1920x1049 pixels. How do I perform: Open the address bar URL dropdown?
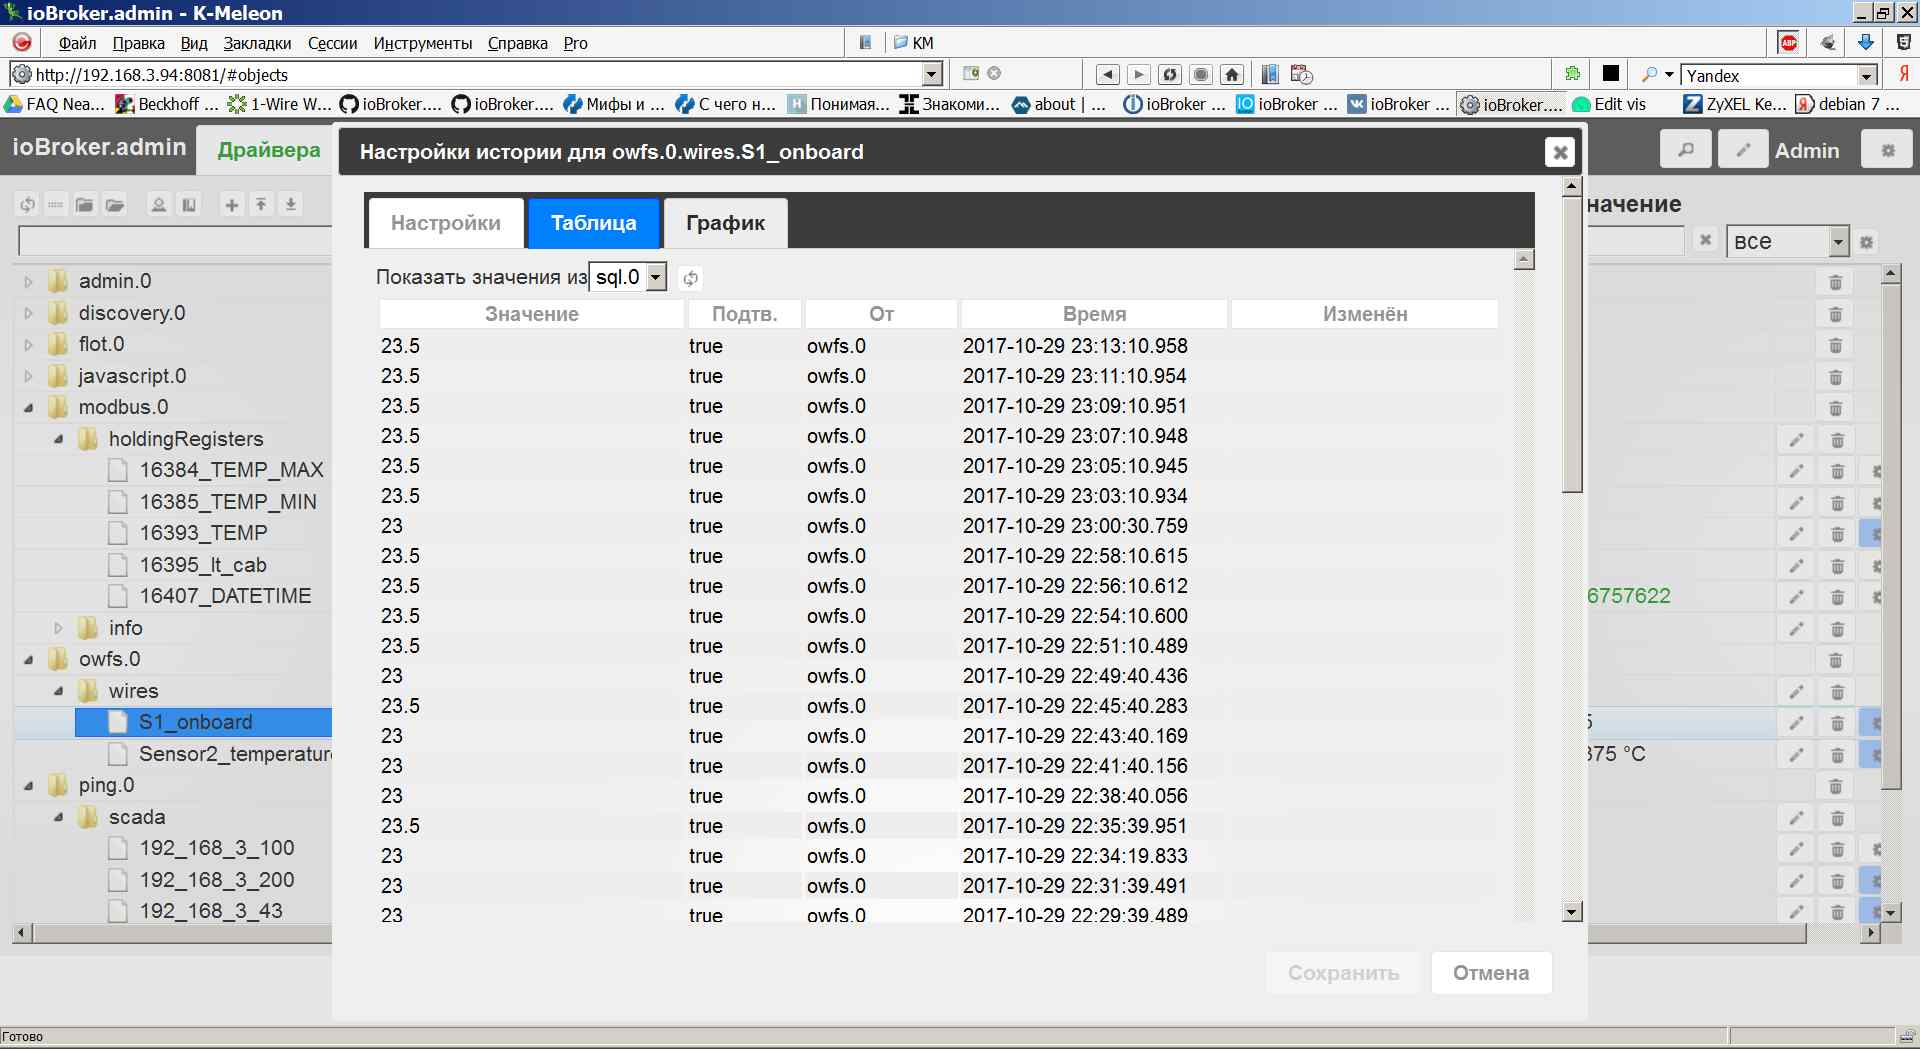[x=932, y=74]
